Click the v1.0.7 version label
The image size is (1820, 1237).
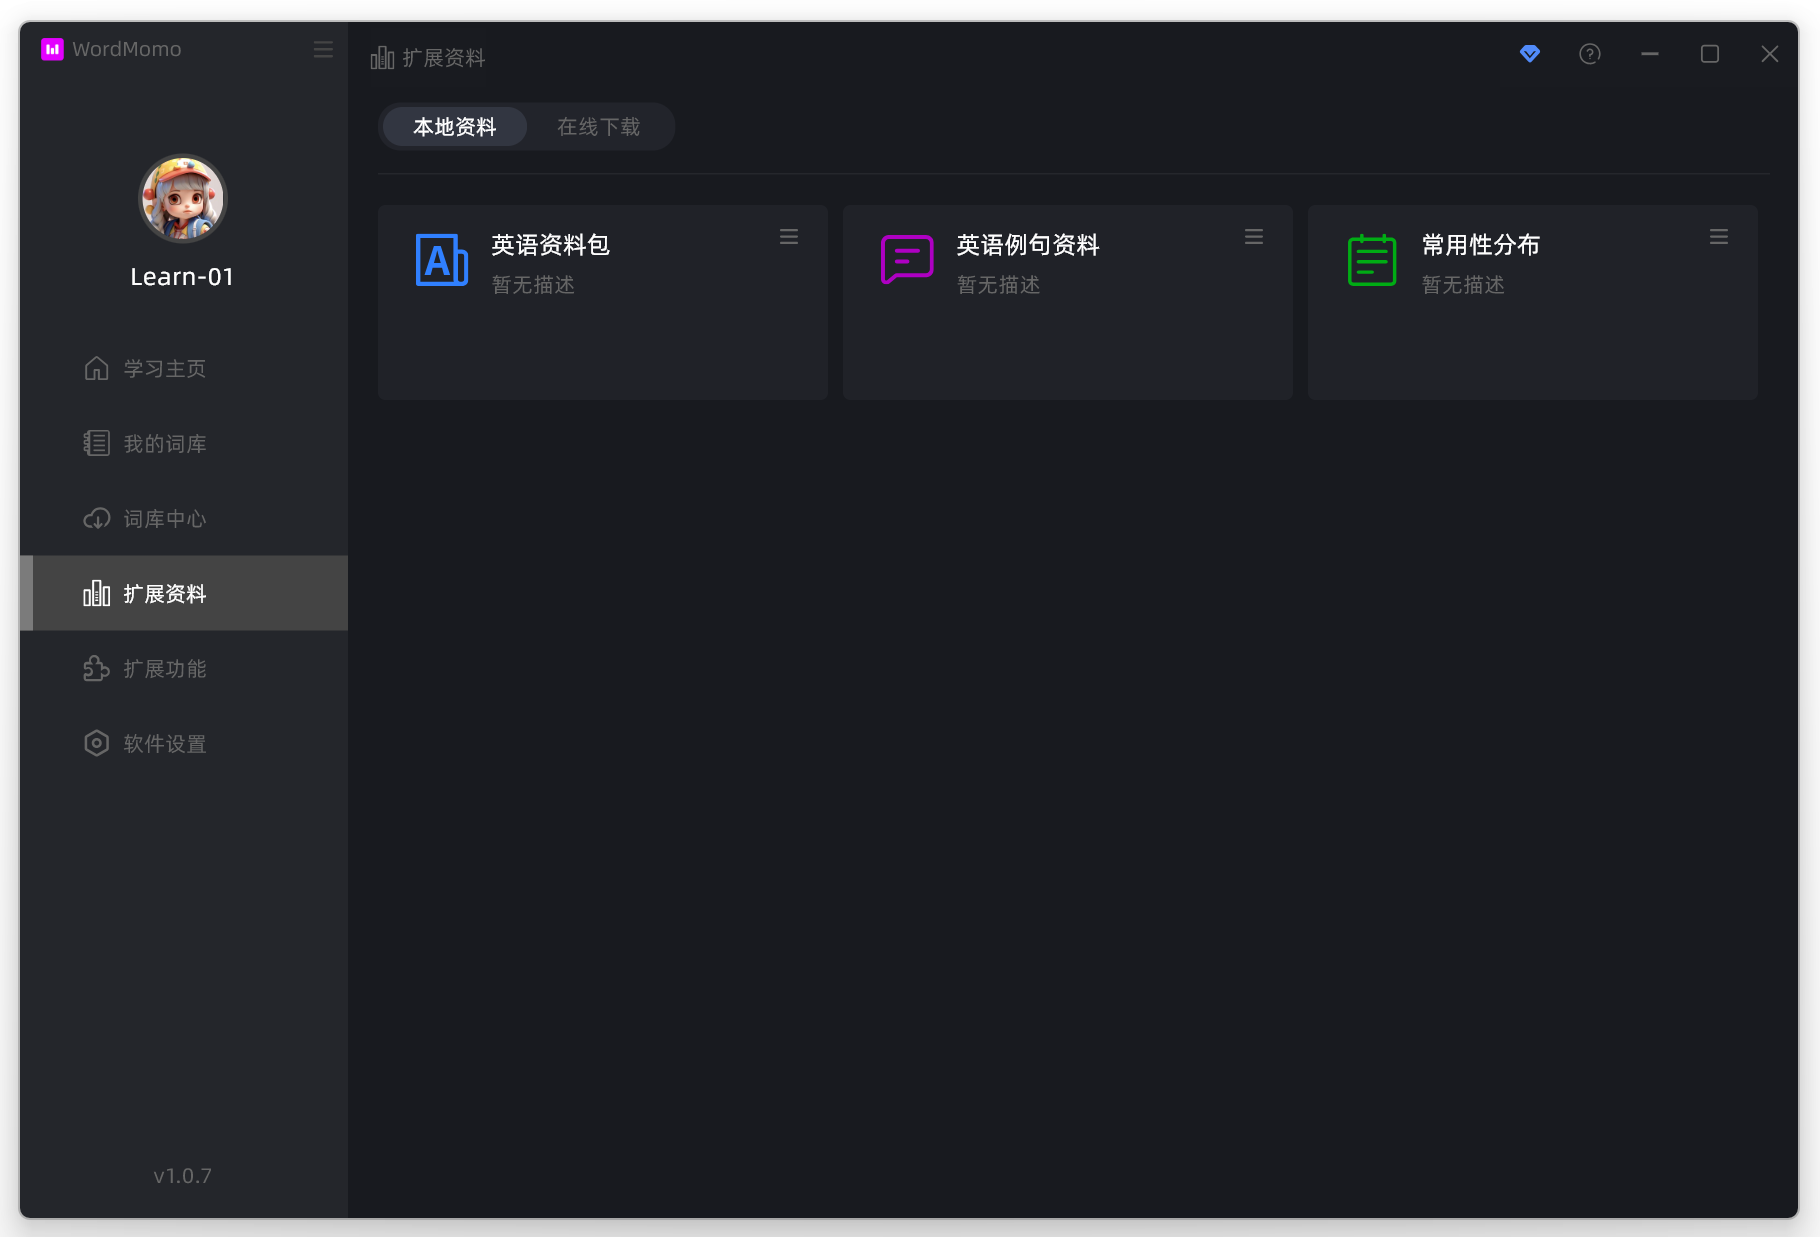point(182,1176)
